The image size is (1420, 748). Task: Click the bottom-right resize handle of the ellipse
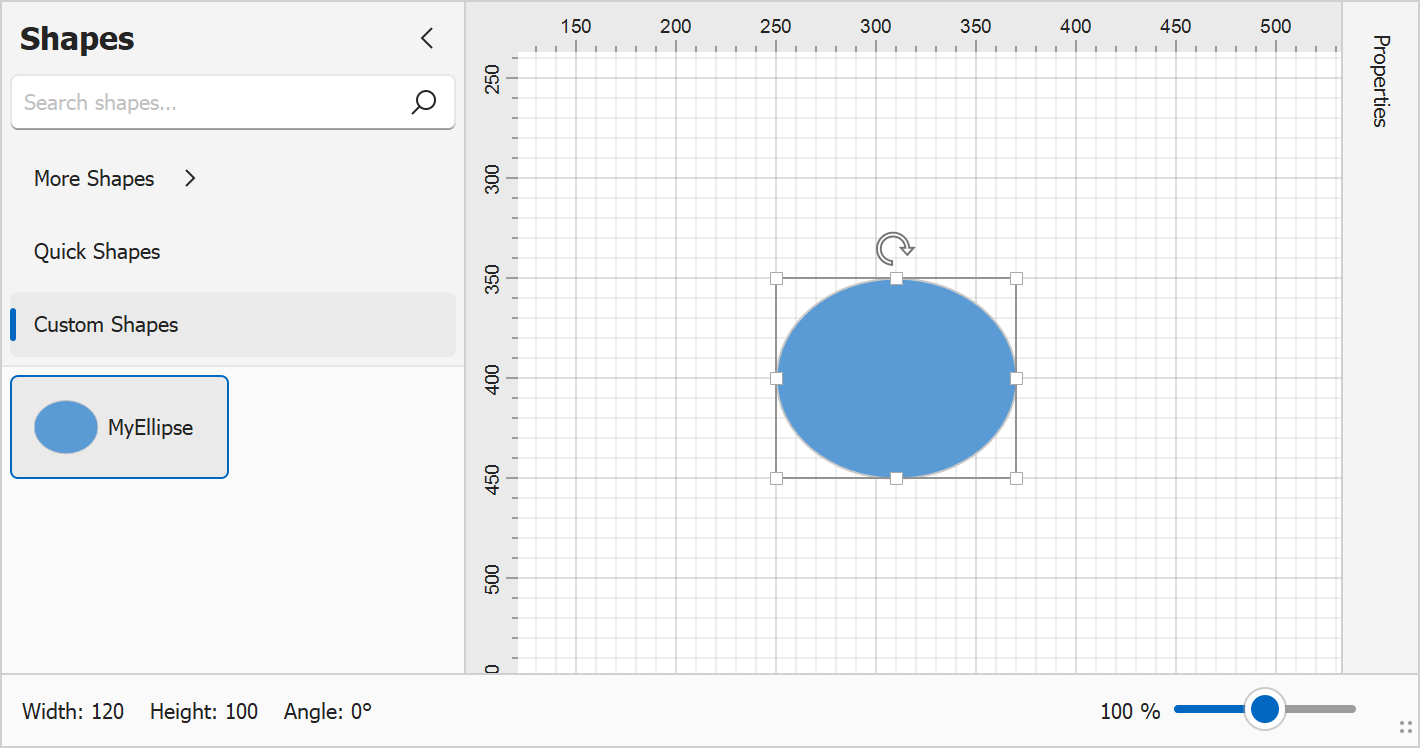pyautogui.click(x=1016, y=478)
